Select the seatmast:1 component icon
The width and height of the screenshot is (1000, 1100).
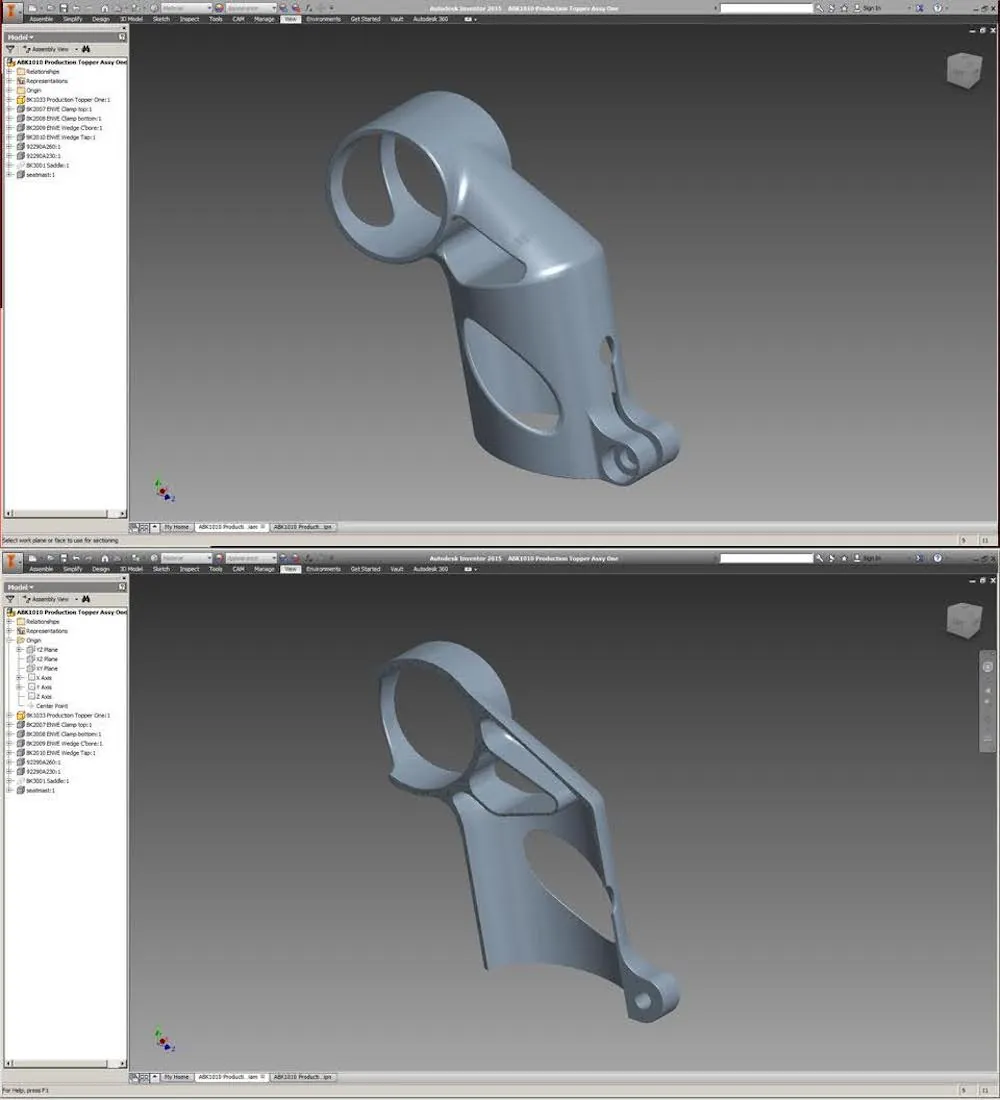click(x=21, y=174)
